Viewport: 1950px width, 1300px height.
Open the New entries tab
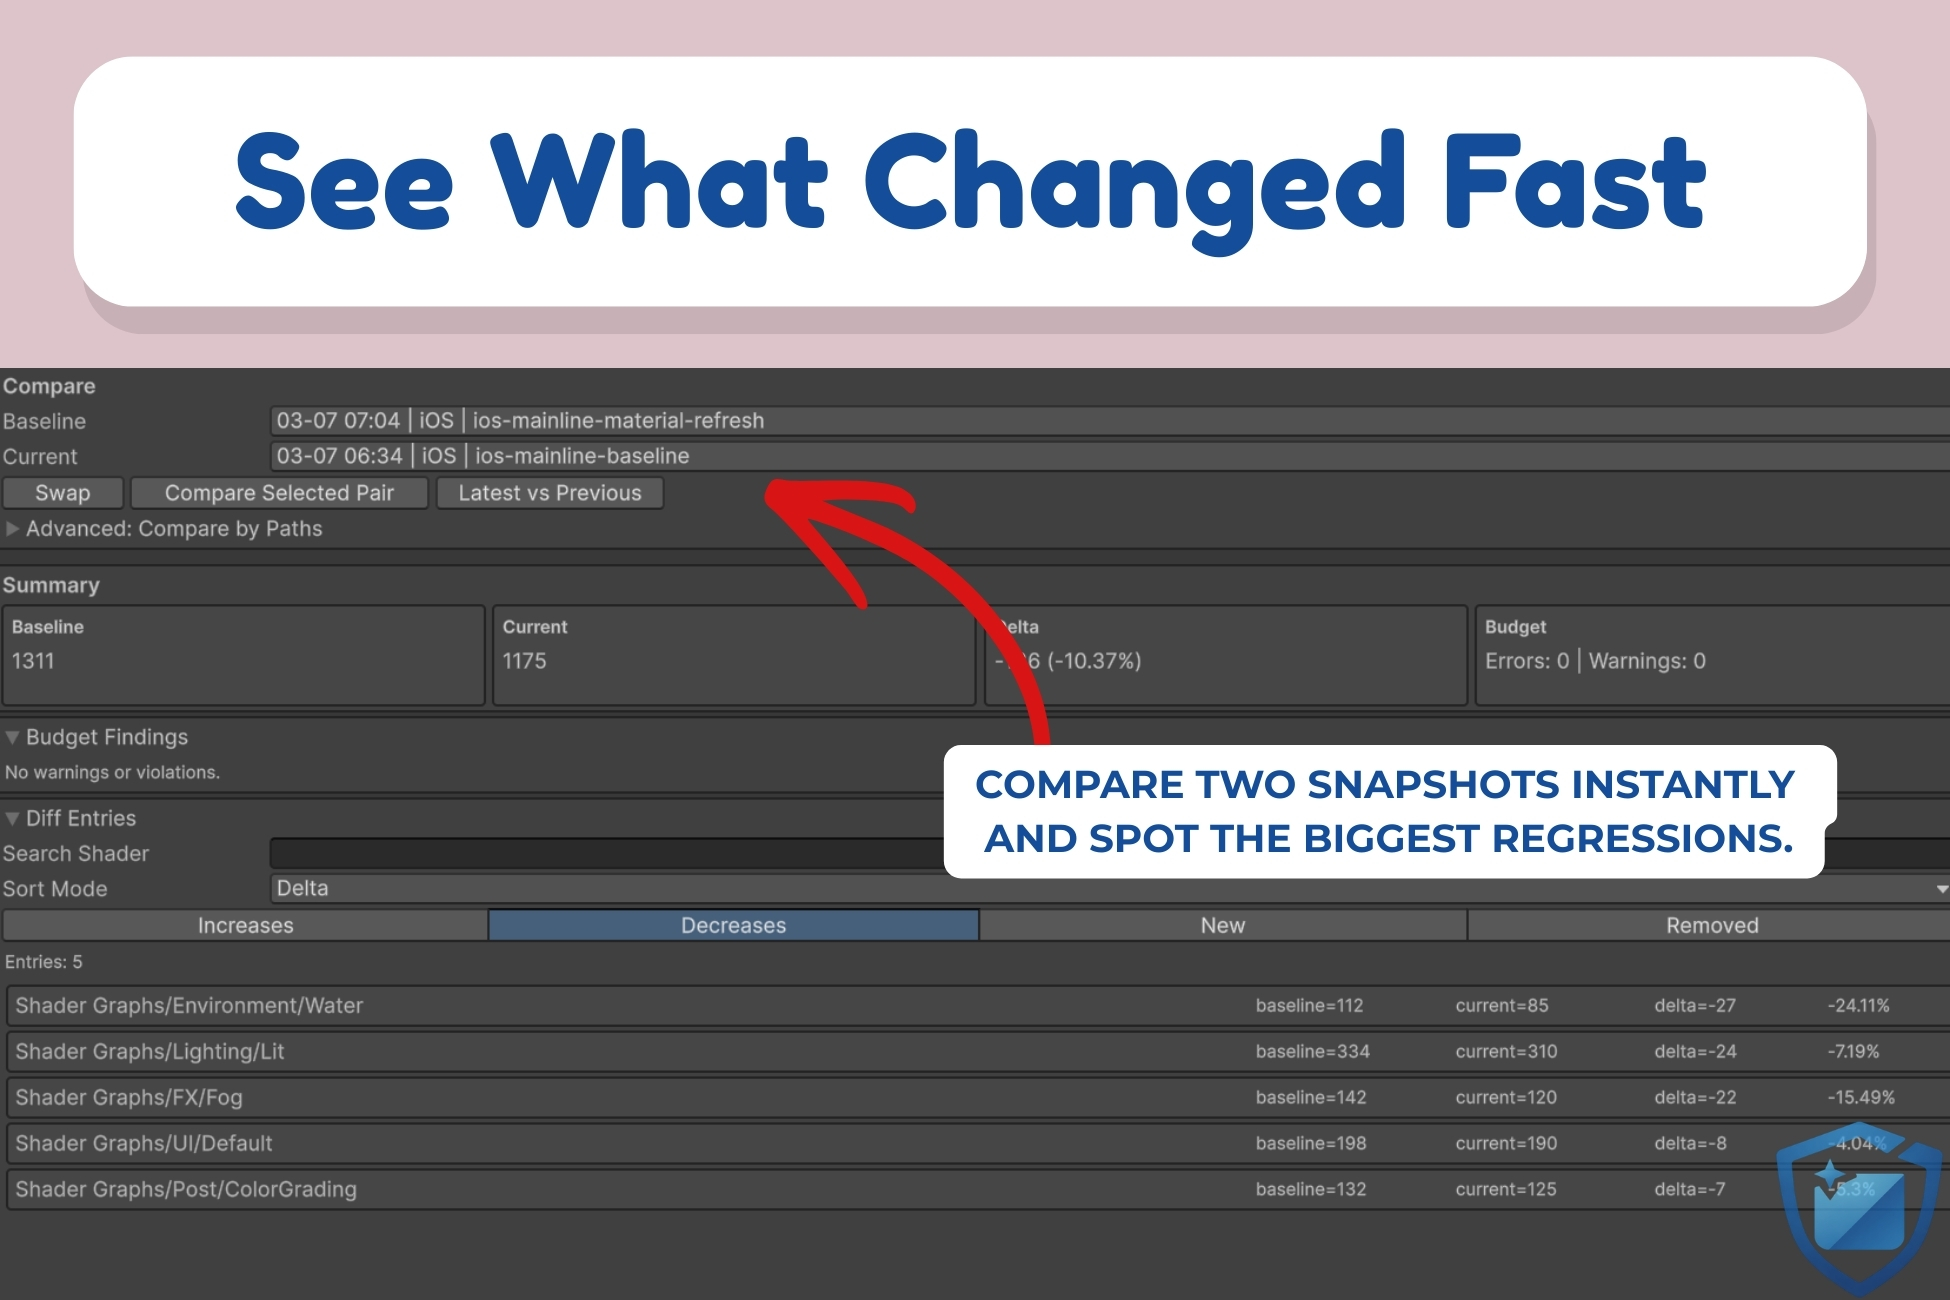pyautogui.click(x=1222, y=925)
